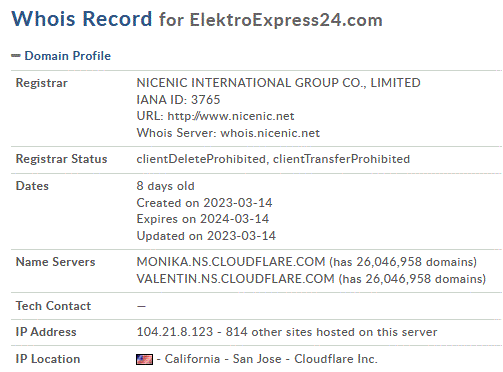The height and width of the screenshot is (372, 503).
Task: Open the http://www.nicenic.net registrar URL
Action: click(231, 116)
